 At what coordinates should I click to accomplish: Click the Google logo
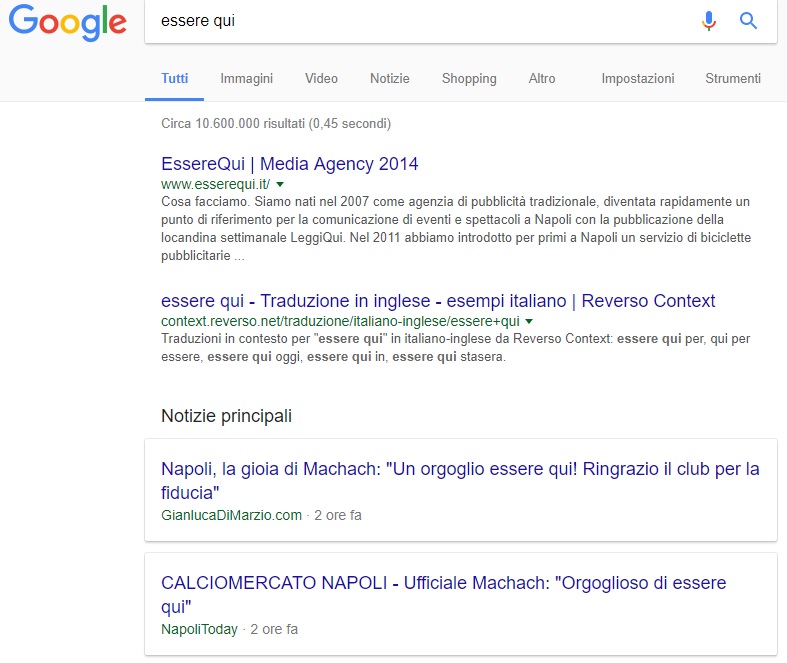[68, 22]
